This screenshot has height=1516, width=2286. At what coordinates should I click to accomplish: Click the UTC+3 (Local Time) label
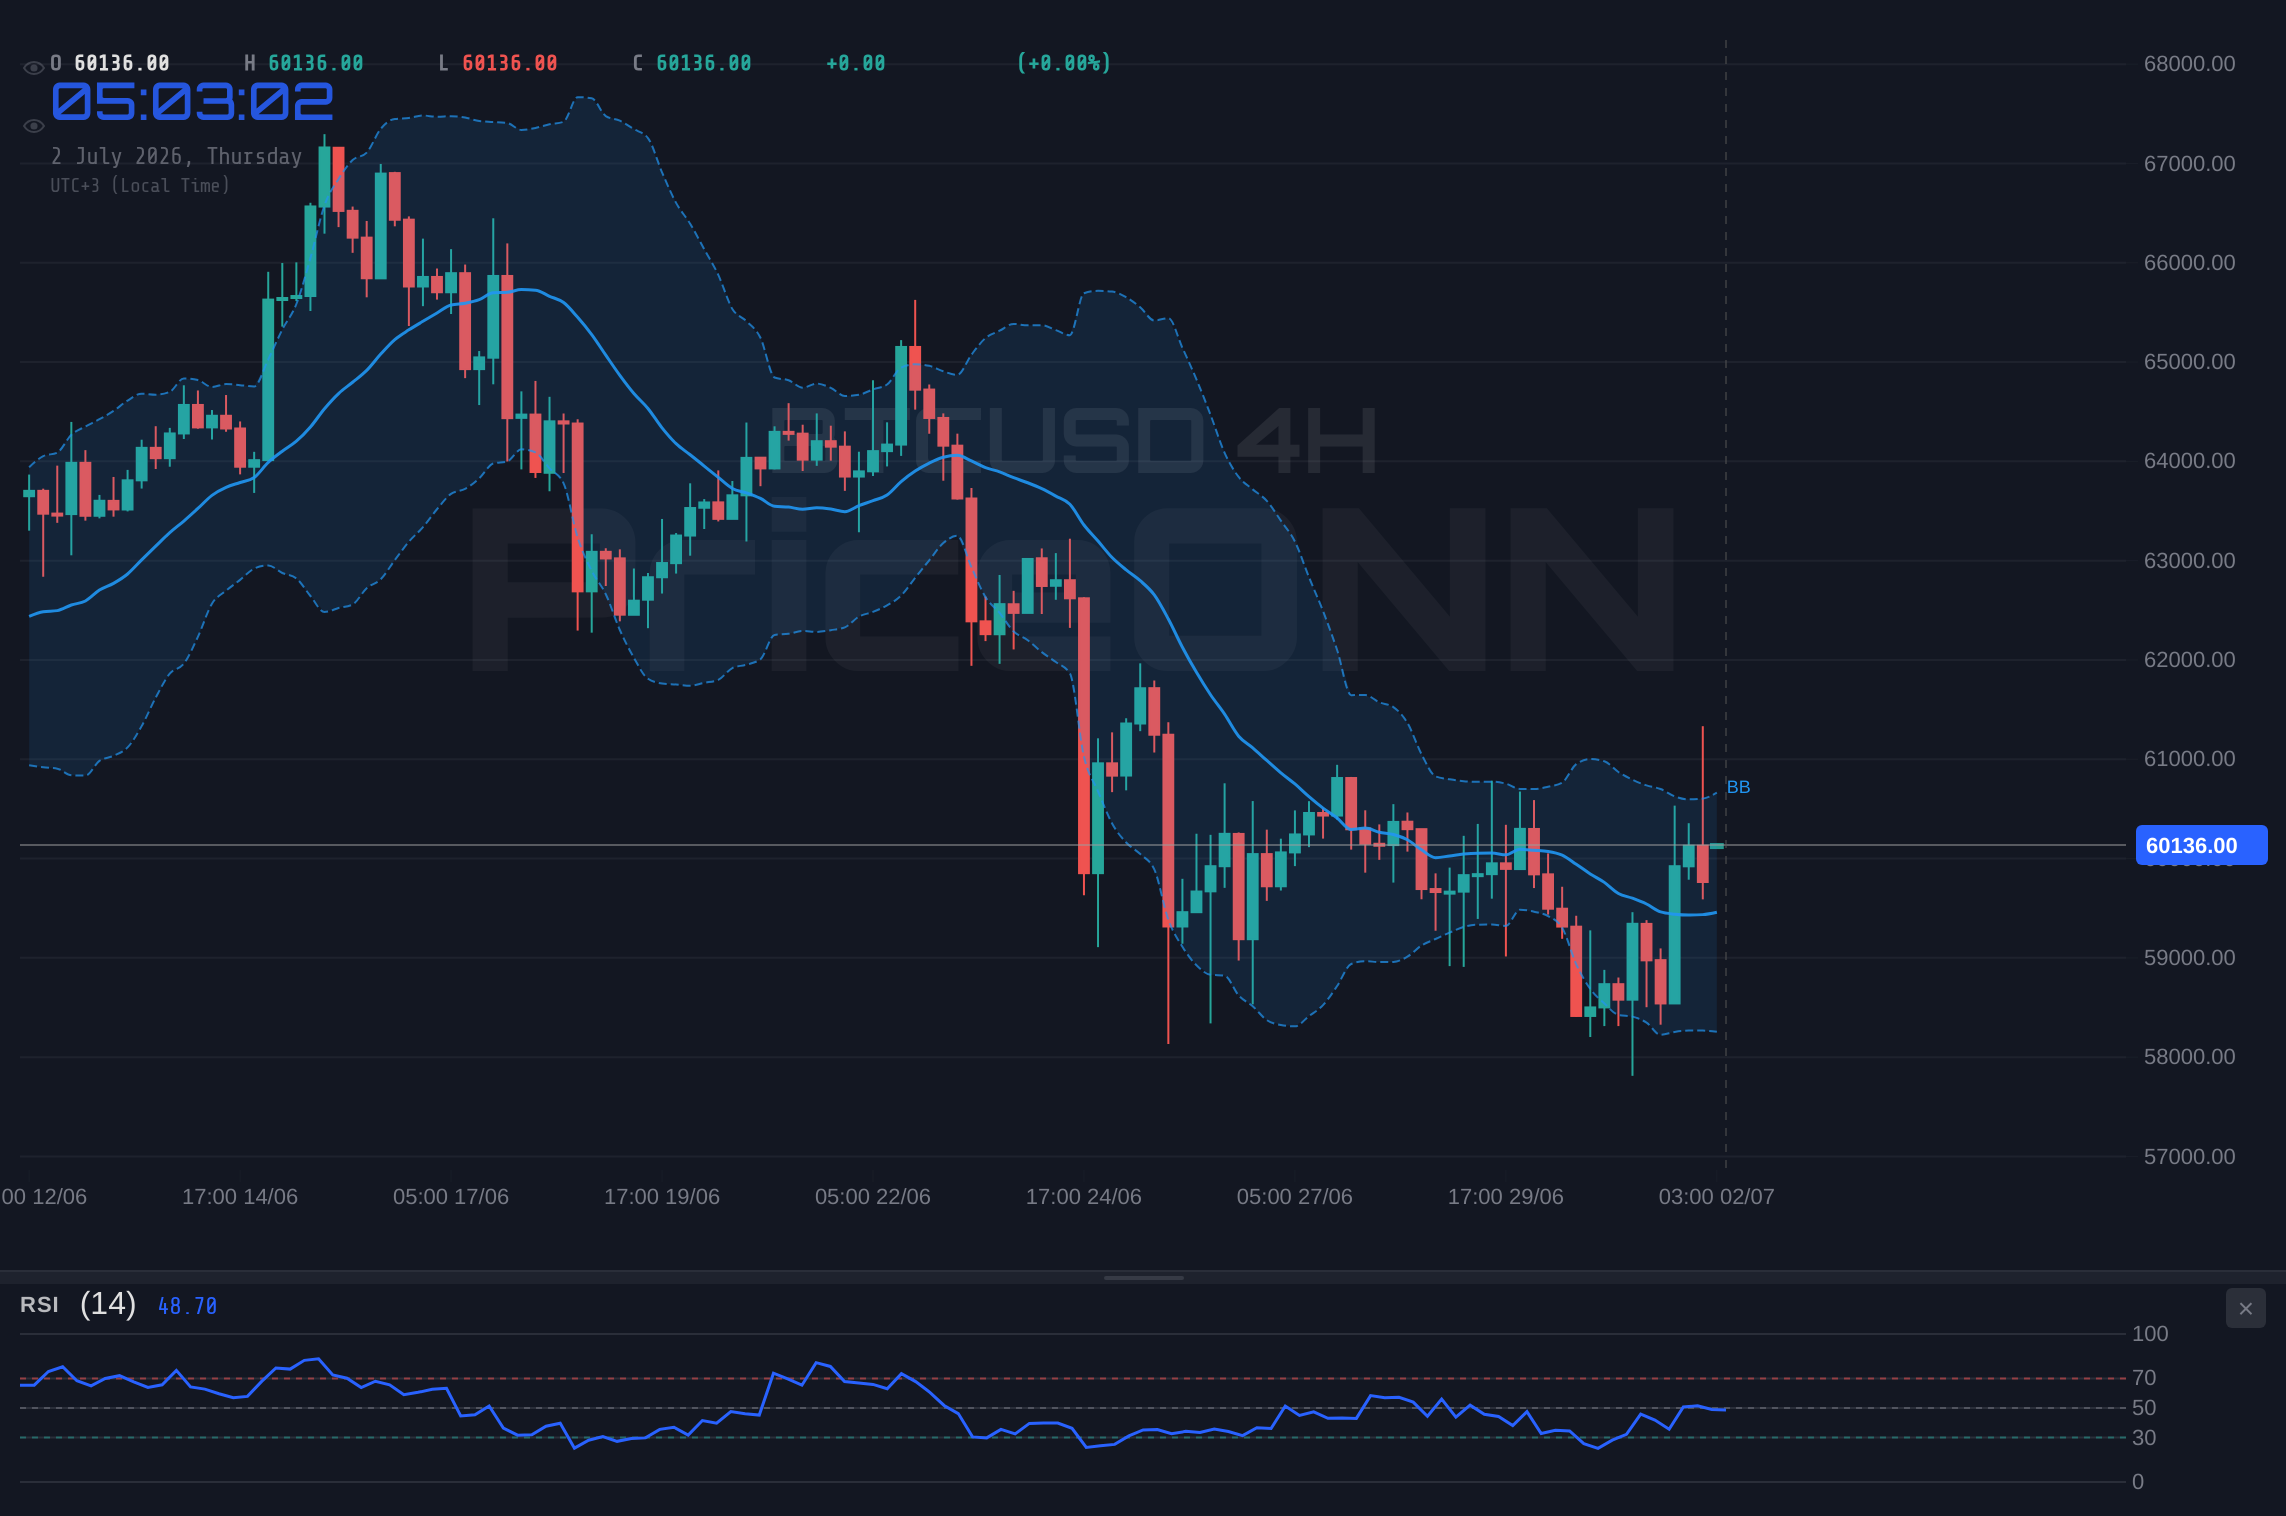(140, 186)
